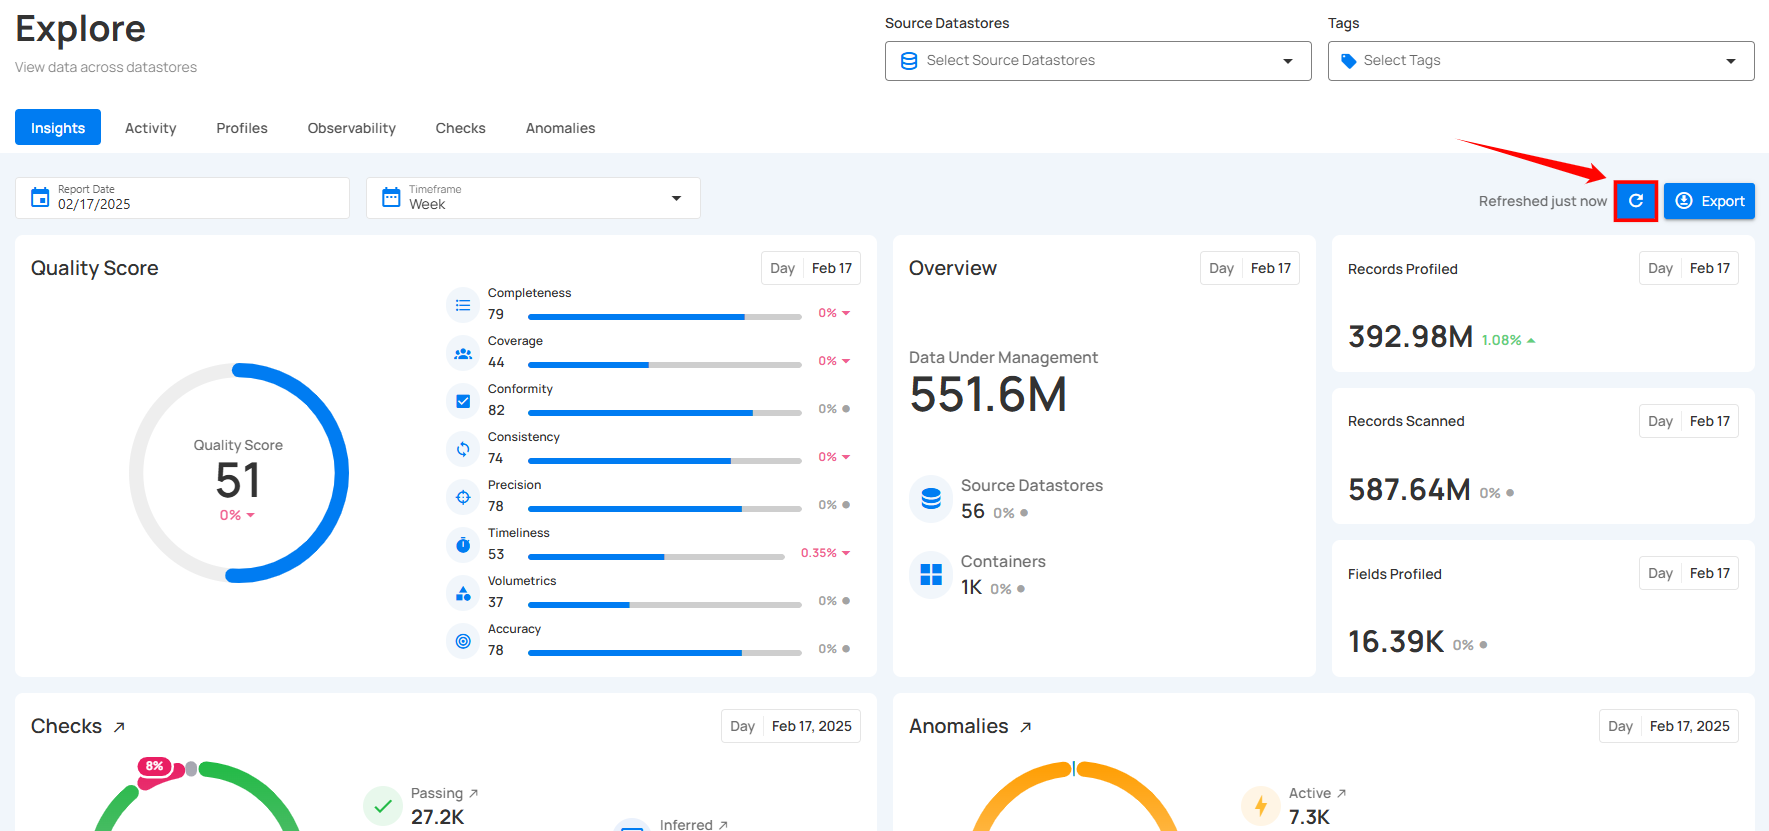Click the Accuracy target icon
Screen dimensions: 1769x831
[463, 641]
